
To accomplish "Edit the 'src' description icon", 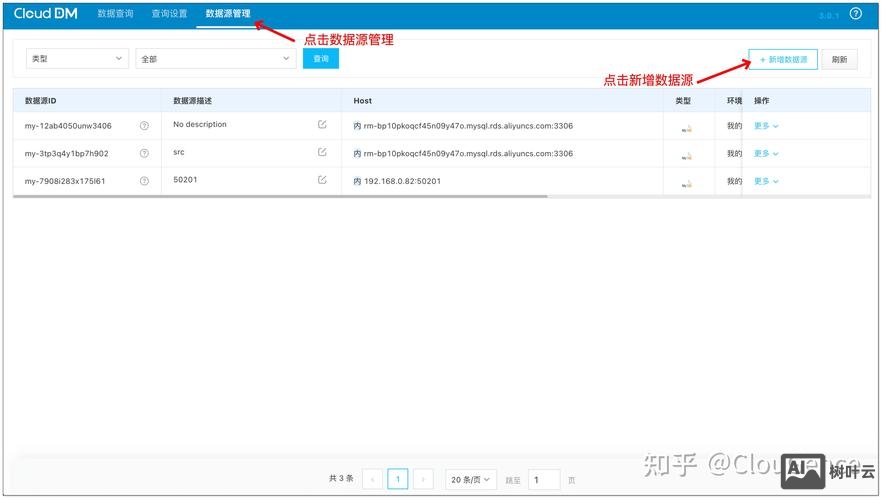I will coord(322,151).
